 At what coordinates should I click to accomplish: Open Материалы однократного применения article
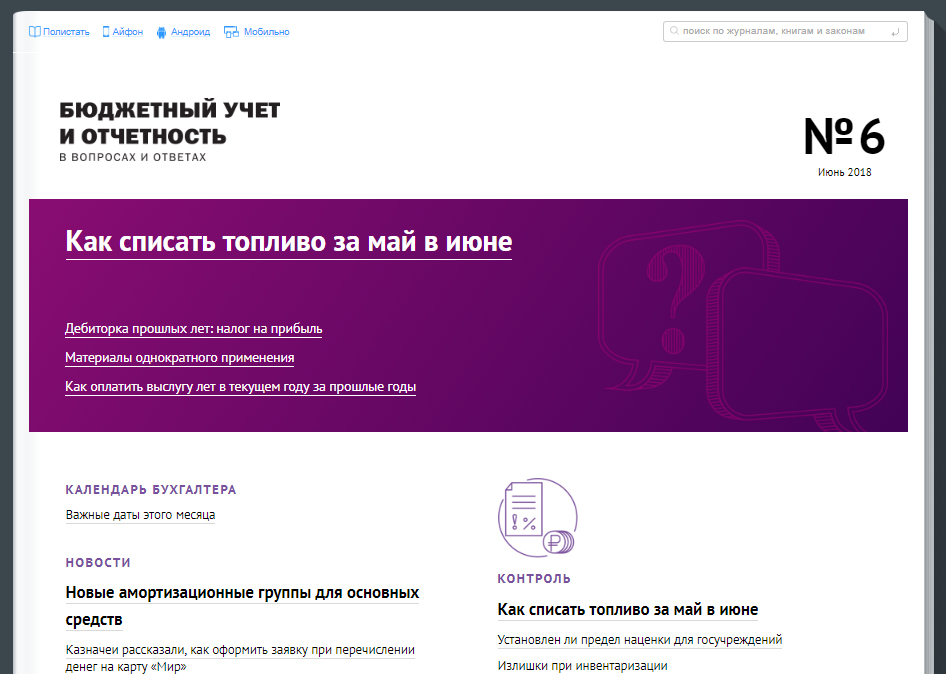coord(179,357)
